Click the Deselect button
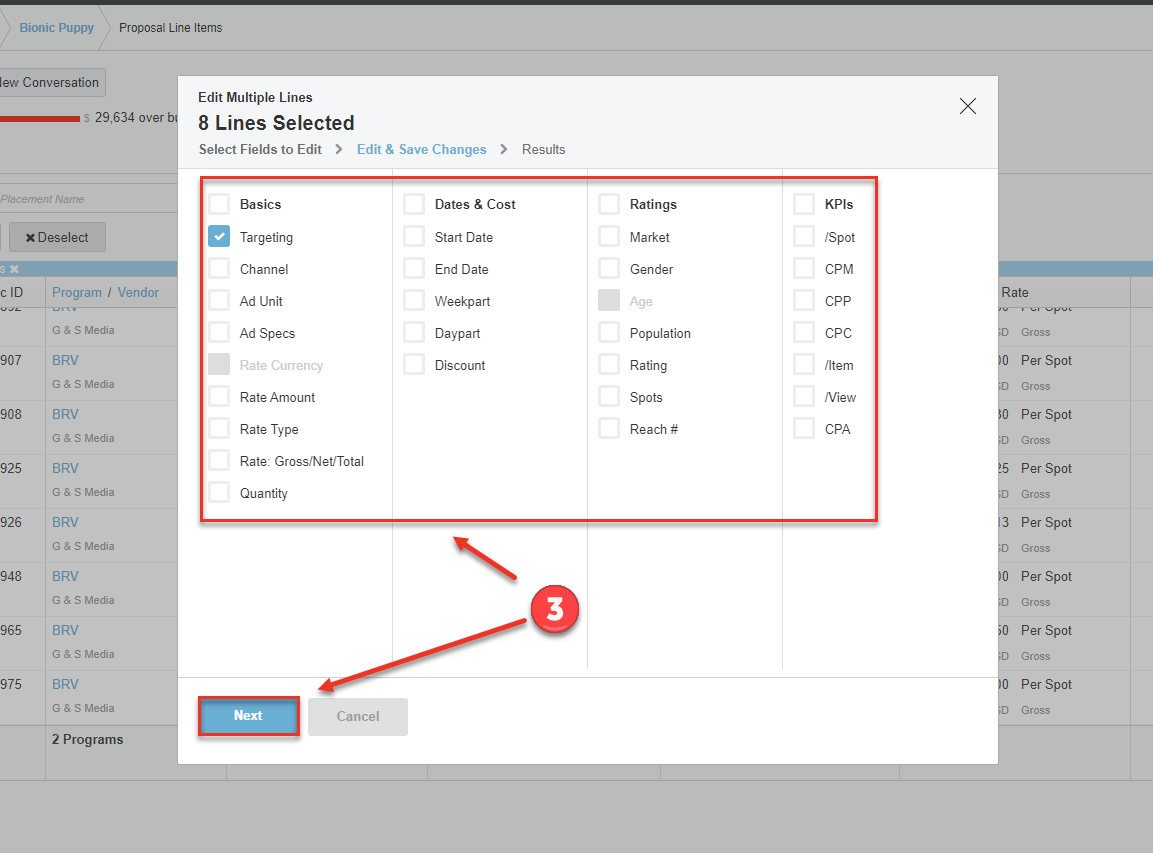 [57, 238]
